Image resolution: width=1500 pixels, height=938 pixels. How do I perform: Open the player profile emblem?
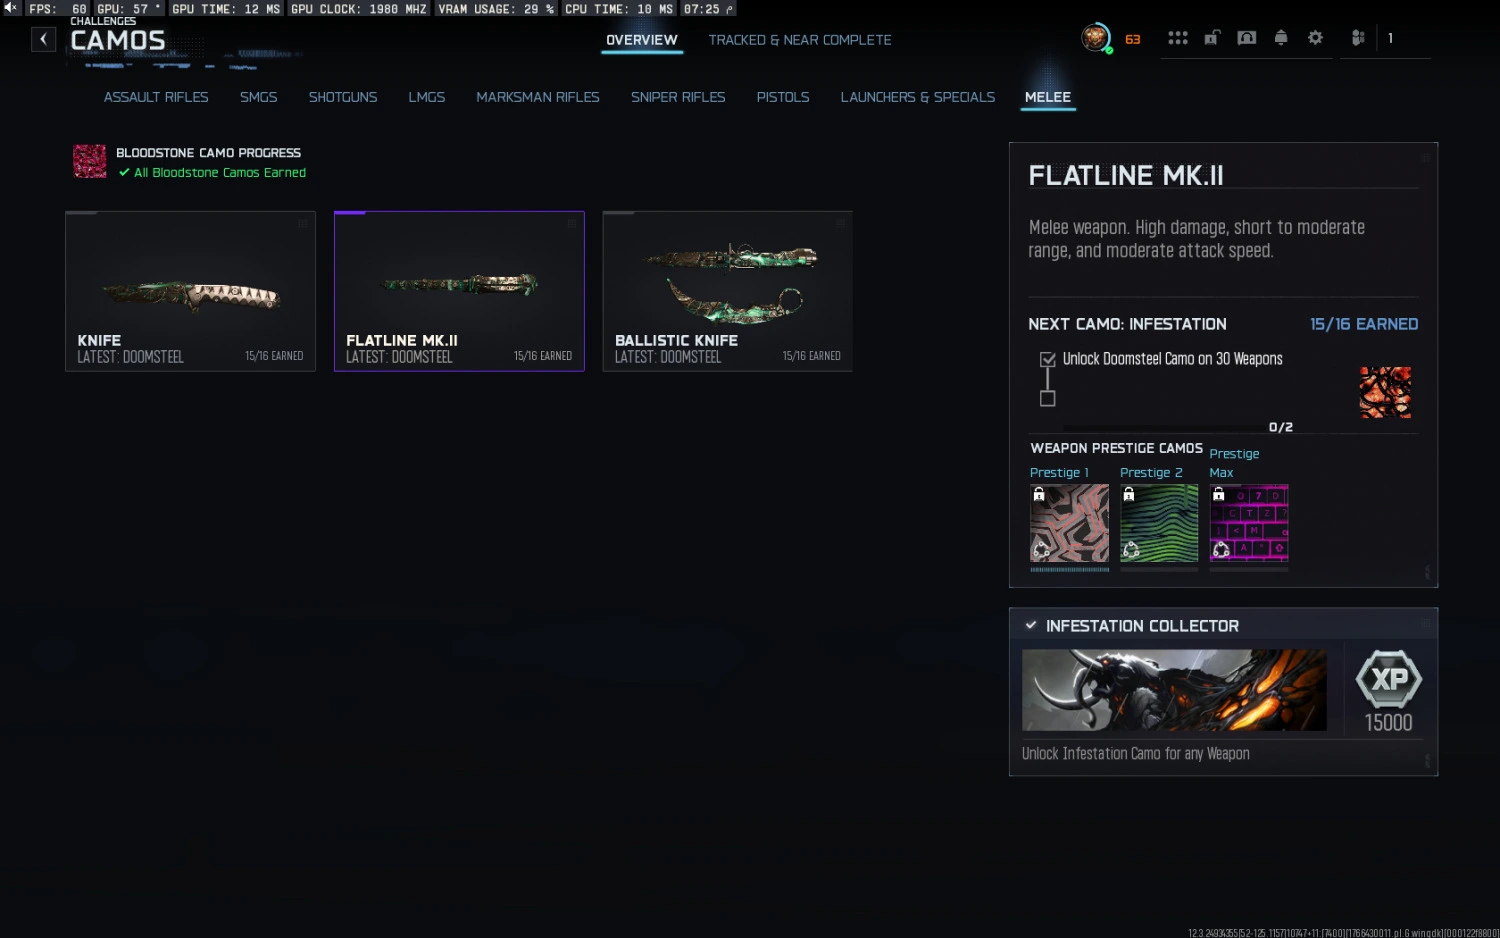pyautogui.click(x=1096, y=38)
